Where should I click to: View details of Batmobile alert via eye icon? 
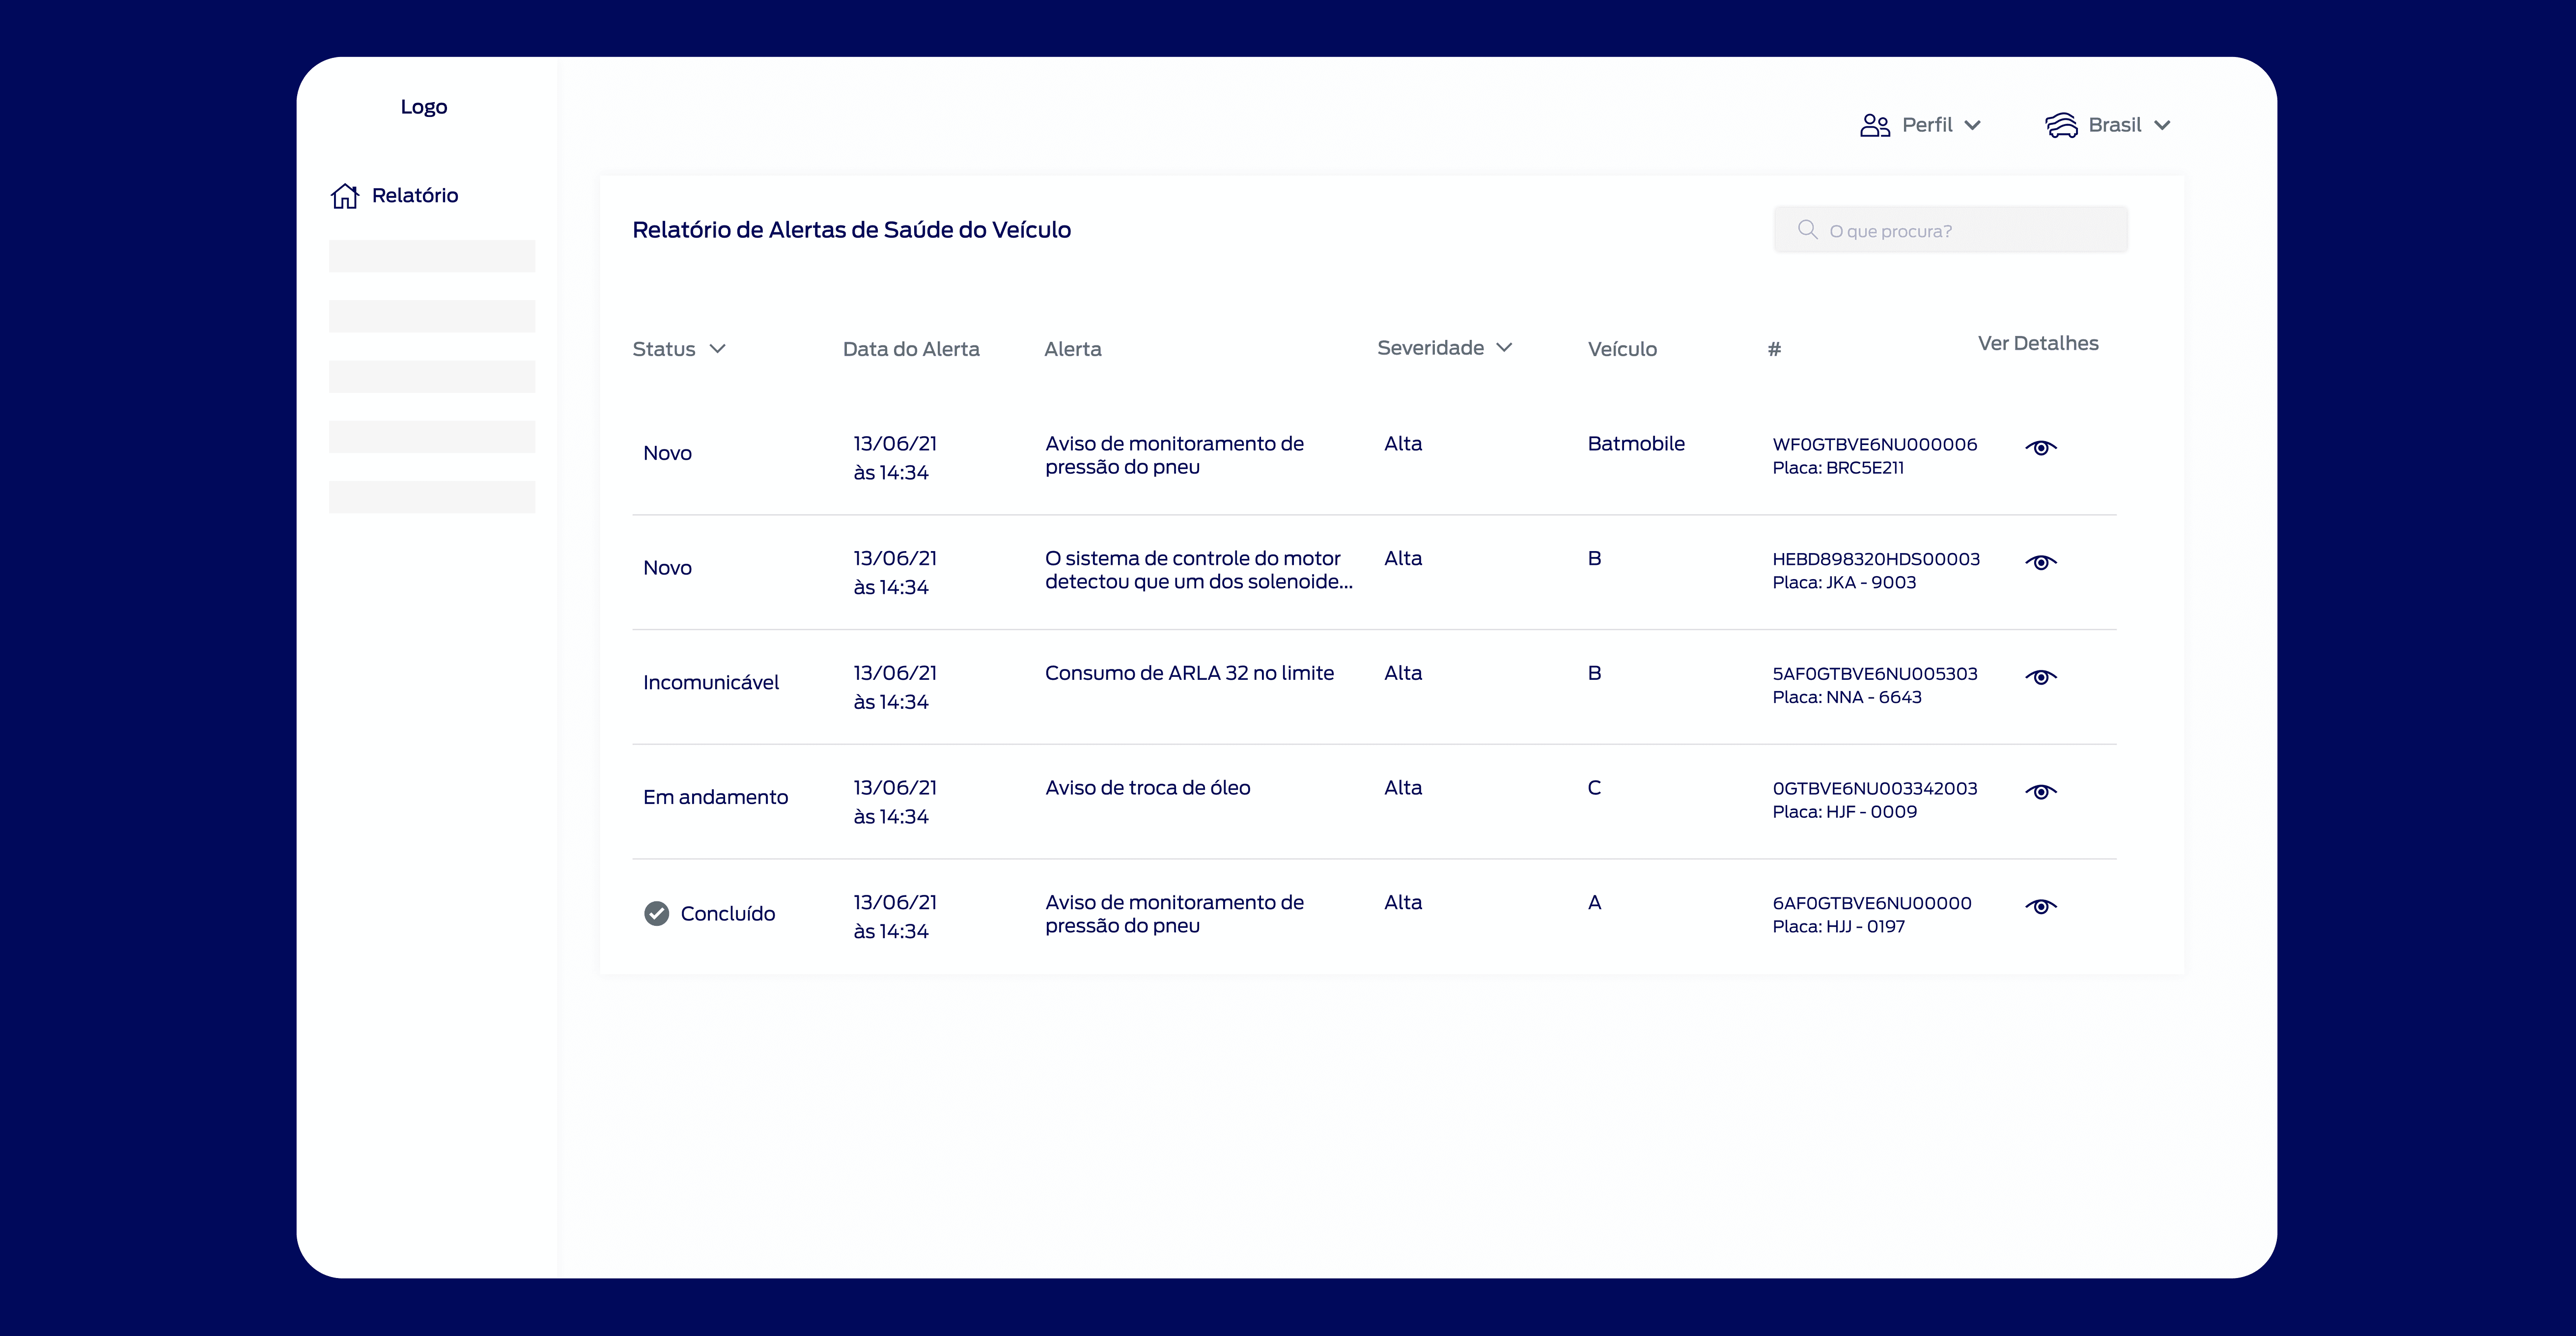[x=2040, y=447]
